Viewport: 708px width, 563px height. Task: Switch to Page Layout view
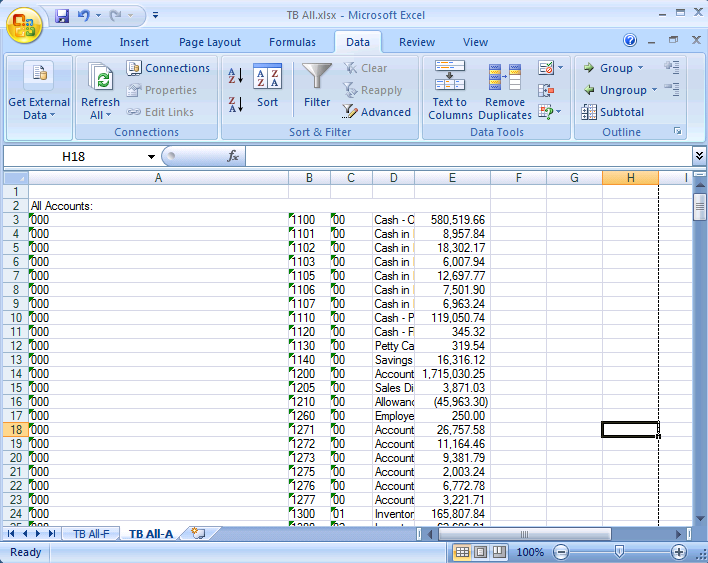coord(480,552)
